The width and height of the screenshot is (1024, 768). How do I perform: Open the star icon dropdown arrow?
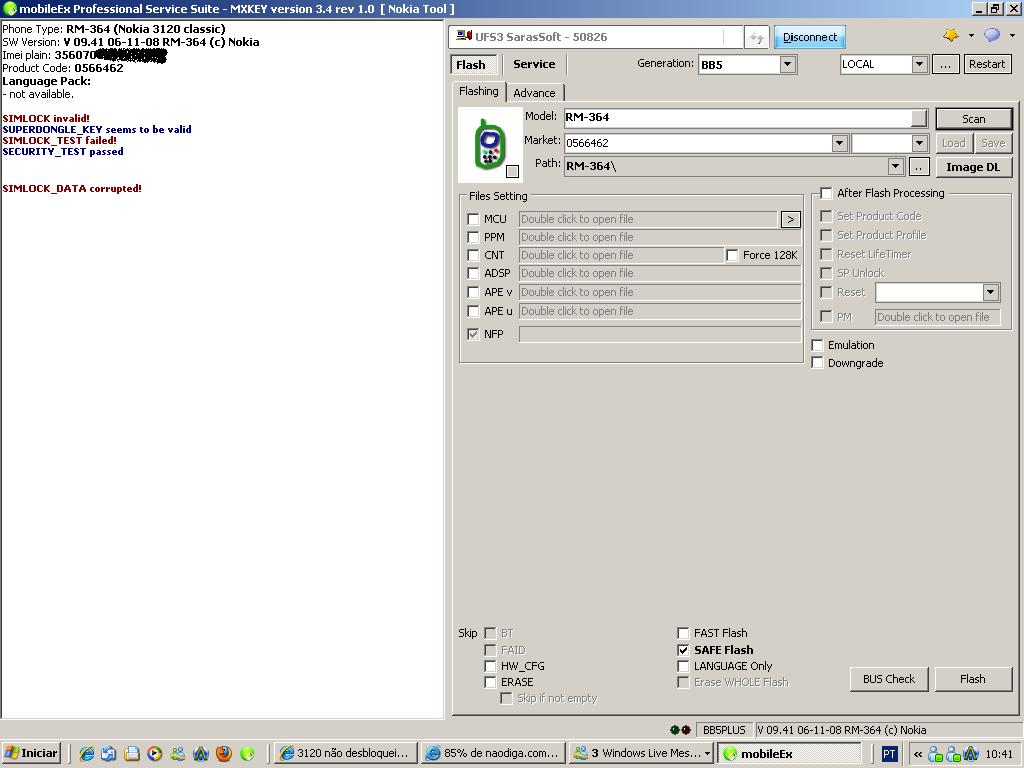[x=971, y=35]
